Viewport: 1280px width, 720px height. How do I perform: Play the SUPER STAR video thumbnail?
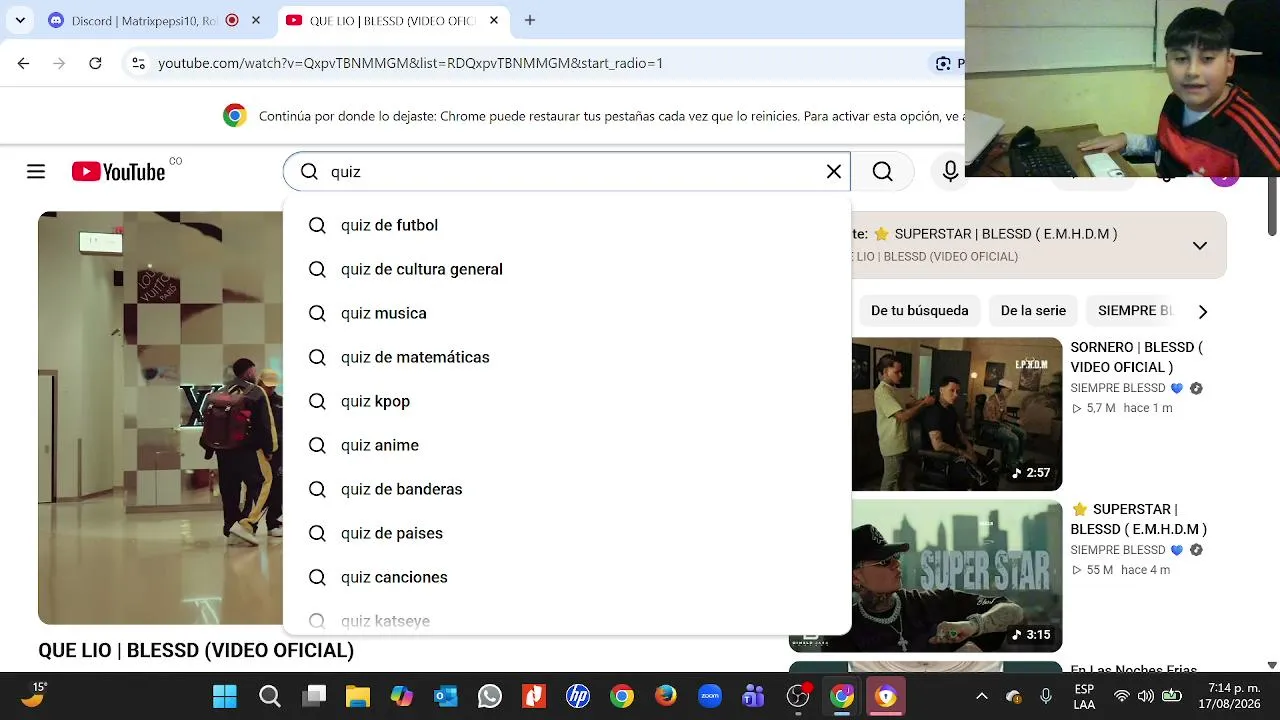point(957,576)
